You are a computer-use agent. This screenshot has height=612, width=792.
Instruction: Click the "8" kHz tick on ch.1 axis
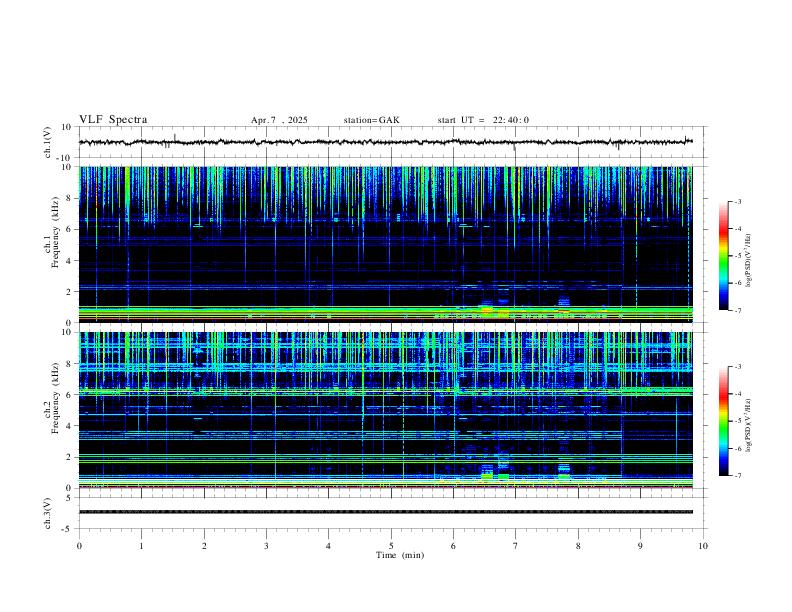click(x=70, y=198)
